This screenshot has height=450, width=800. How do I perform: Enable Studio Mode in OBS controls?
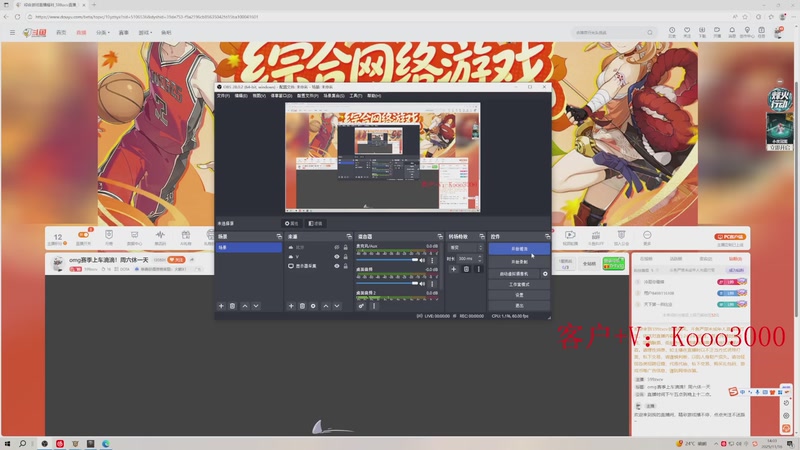pos(519,285)
